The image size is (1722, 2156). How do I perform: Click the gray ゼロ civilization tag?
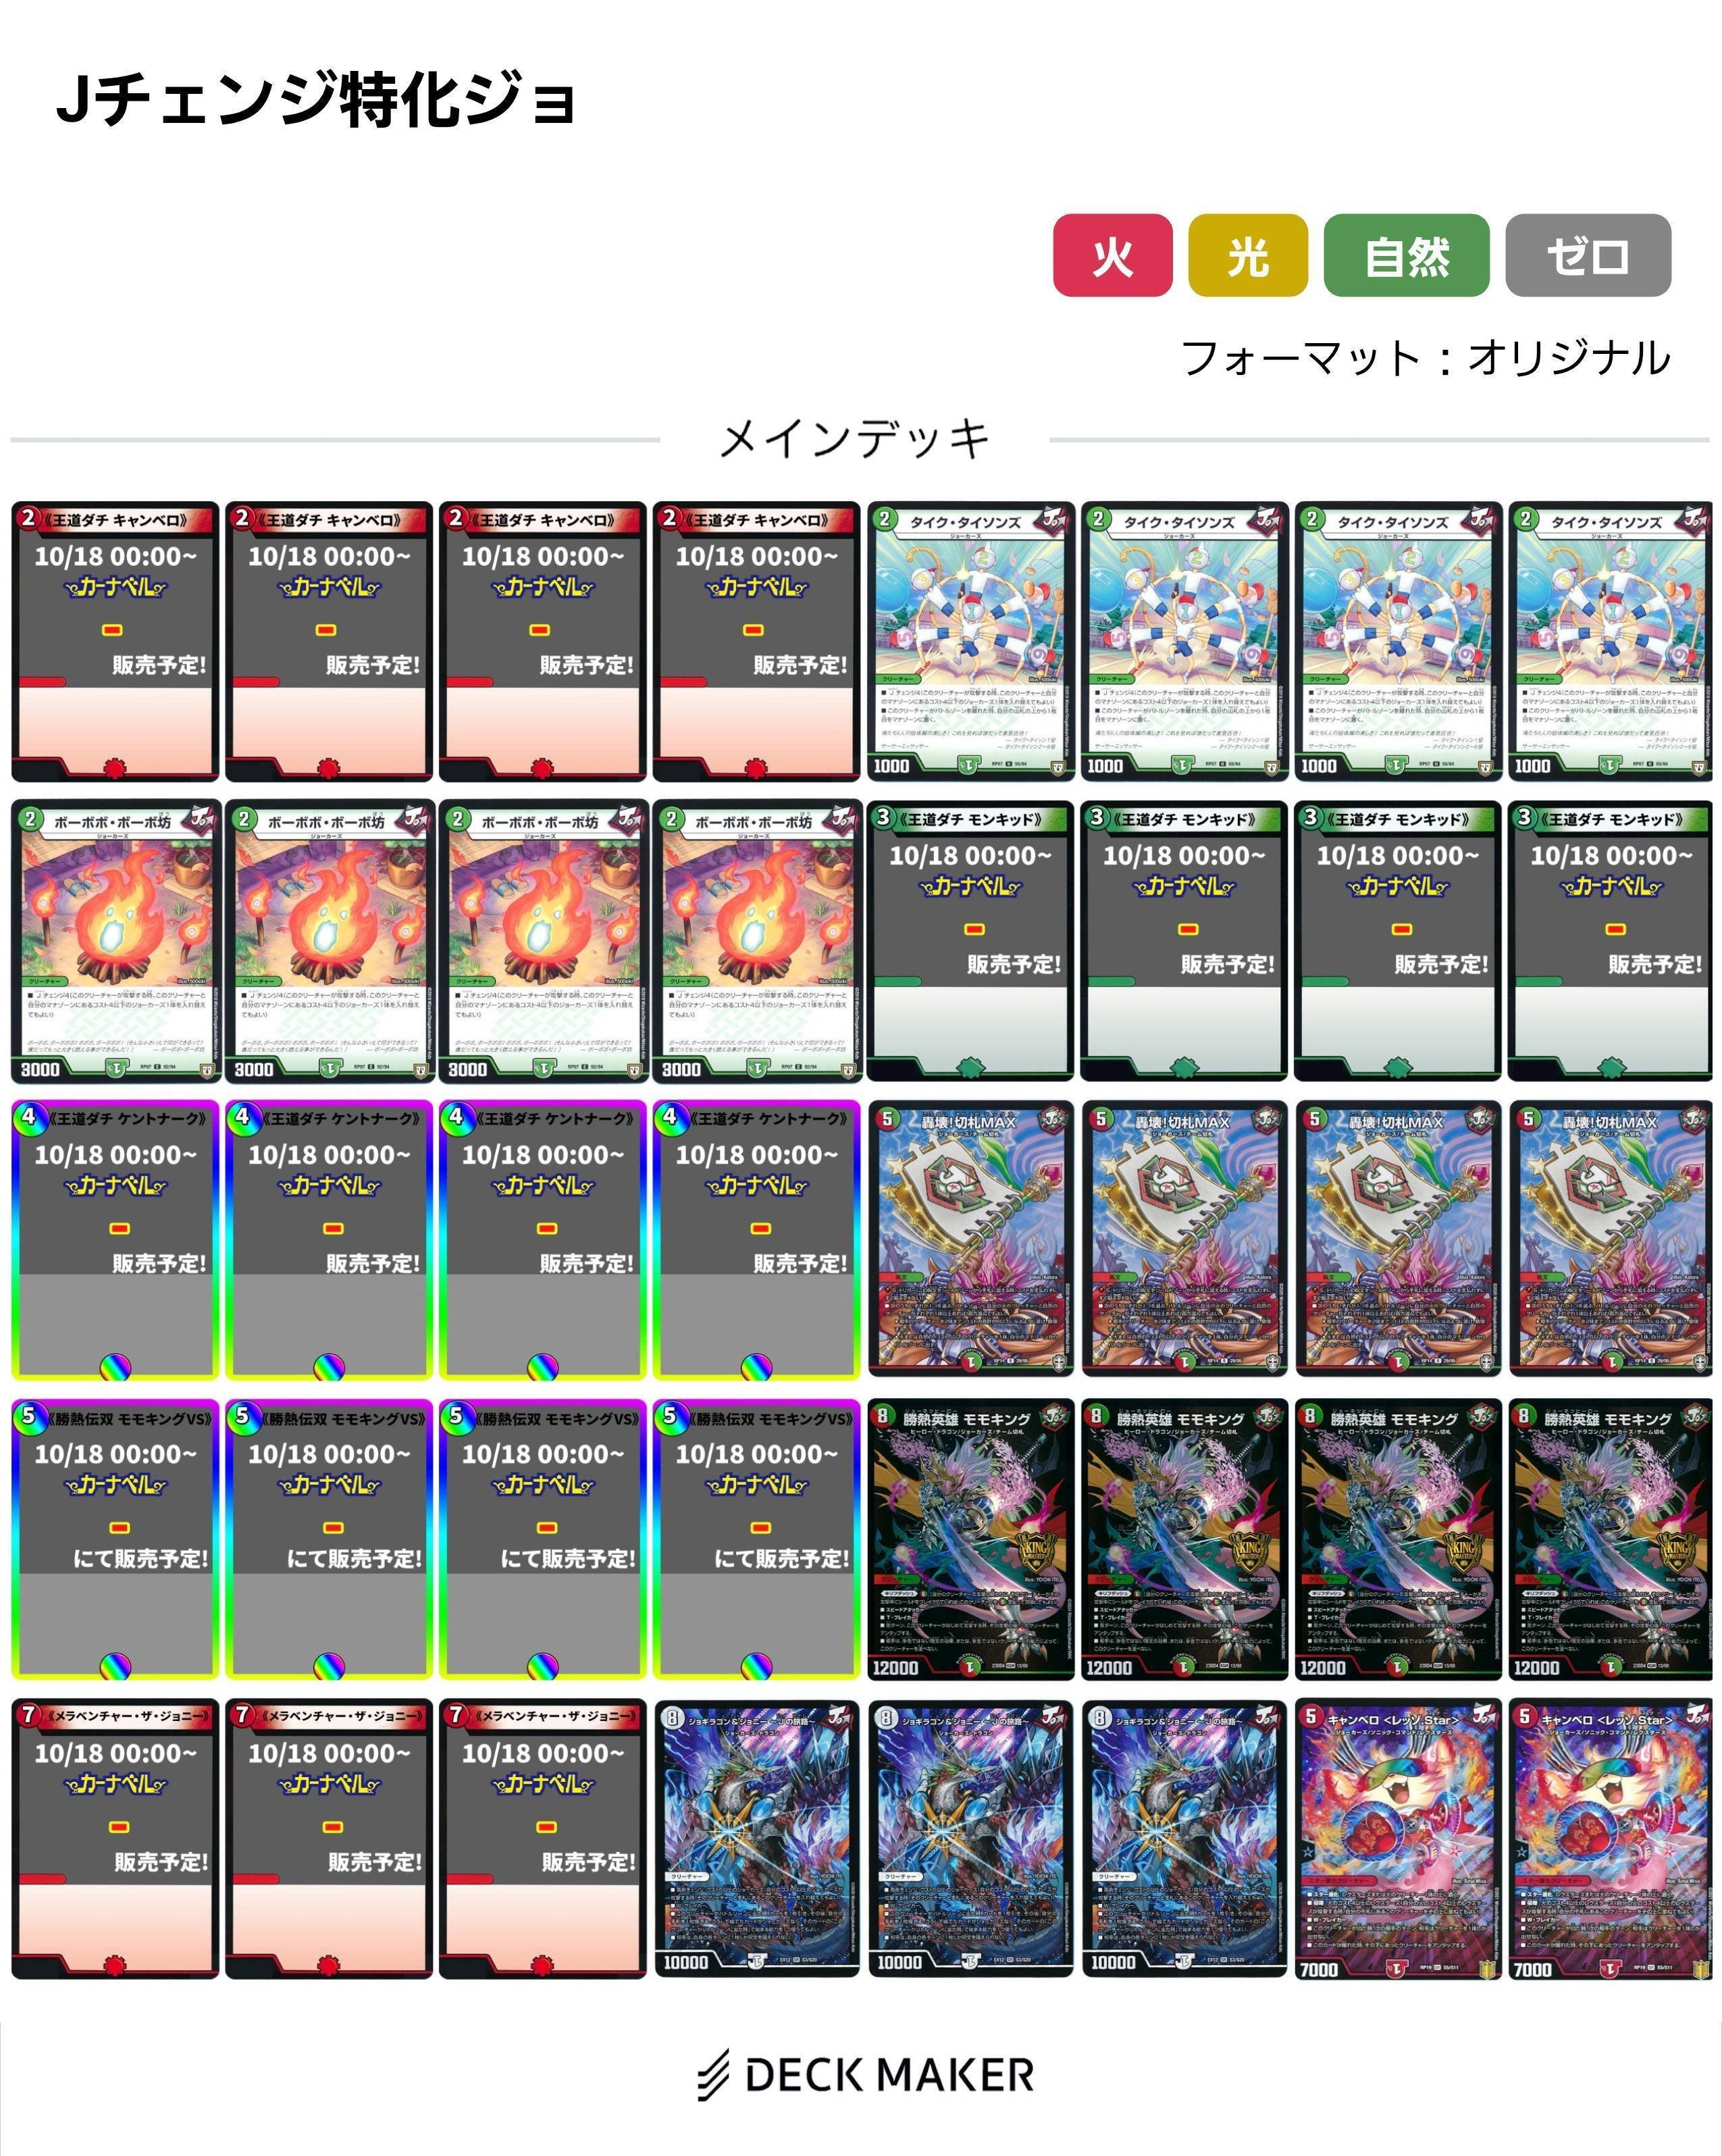[x=1588, y=255]
